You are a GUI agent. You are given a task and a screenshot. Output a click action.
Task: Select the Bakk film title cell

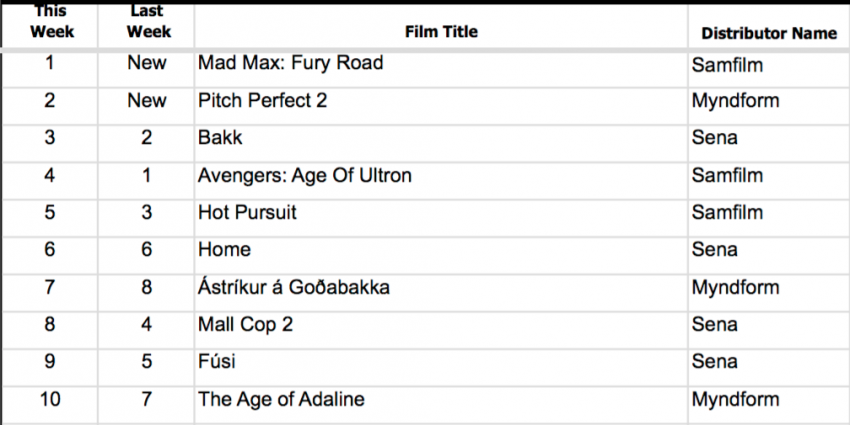pos(441,143)
